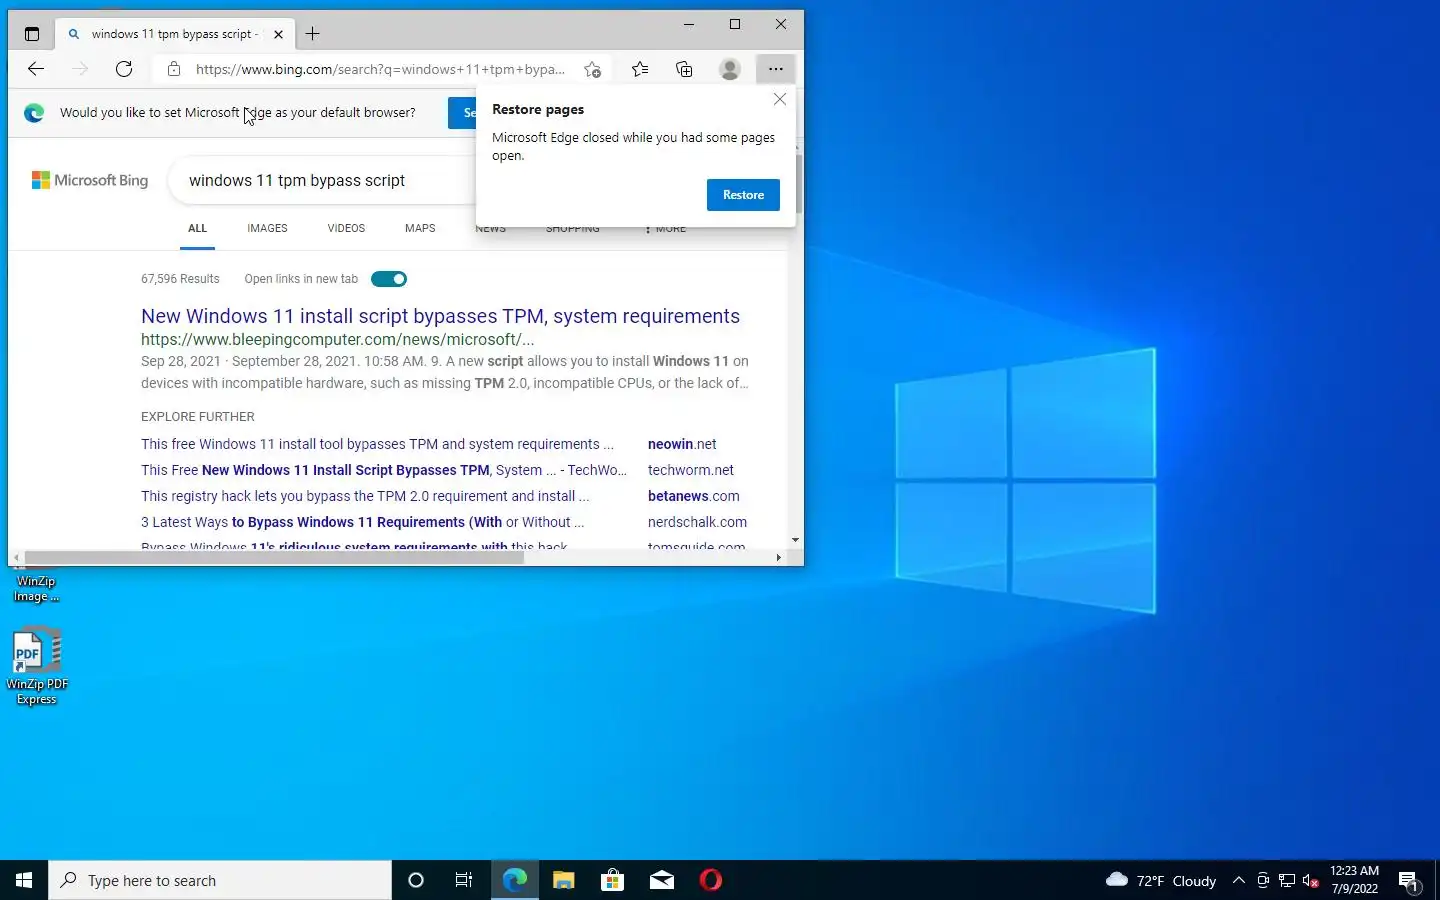Viewport: 1440px width, 900px height.
Task: Close the windows 11 tpm bypass script tab
Action: click(x=278, y=34)
